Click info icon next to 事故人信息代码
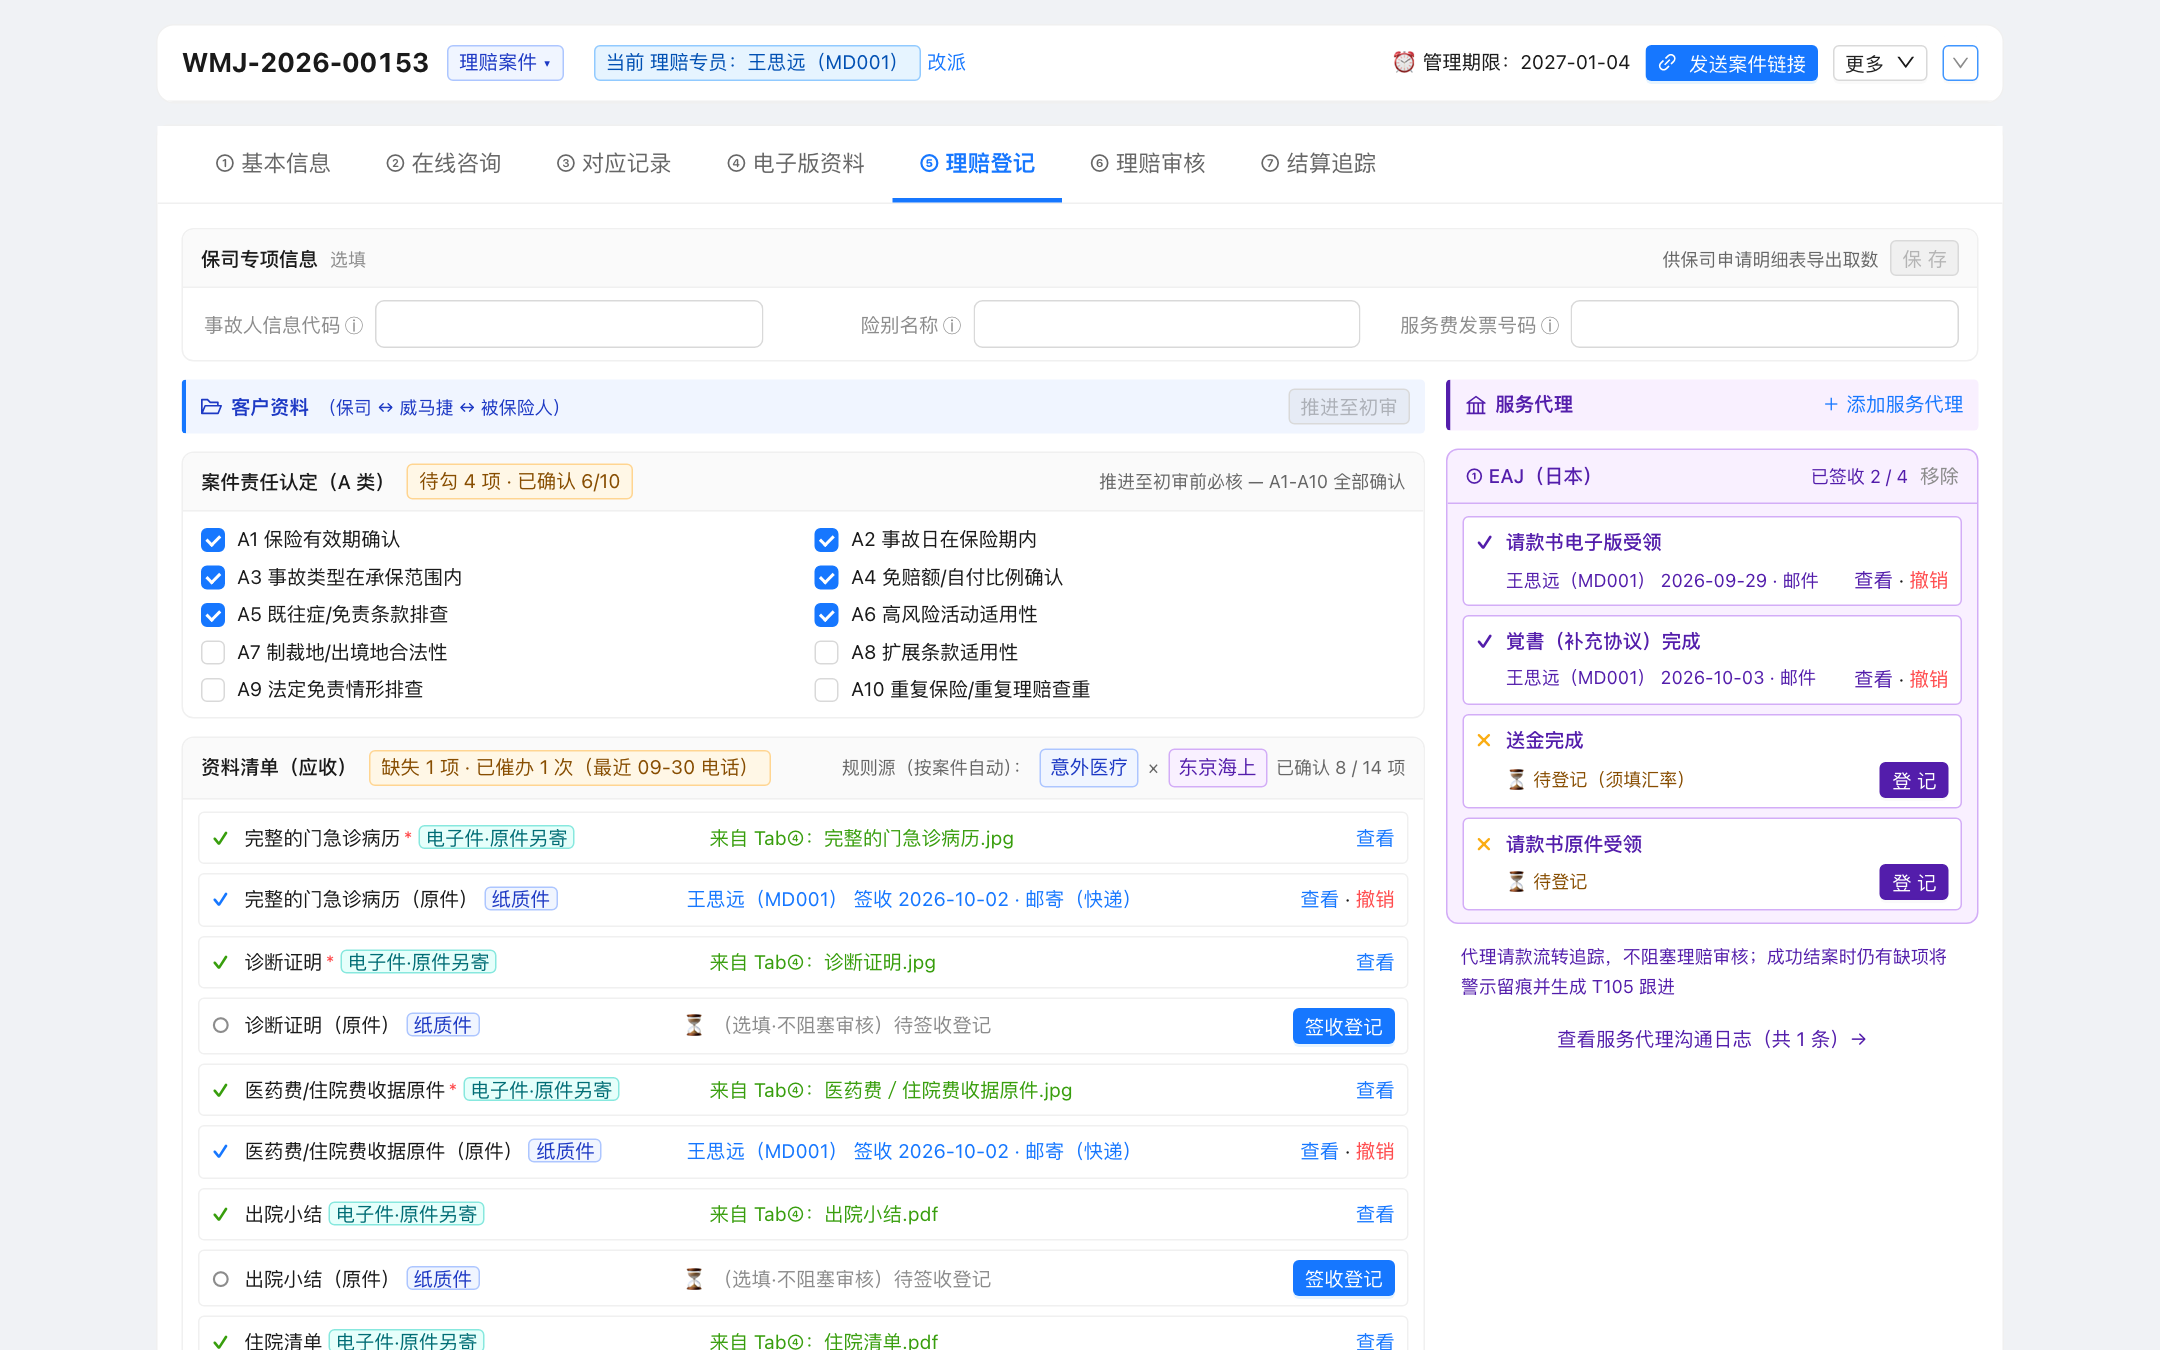Image resolution: width=2160 pixels, height=1350 pixels. [354, 325]
